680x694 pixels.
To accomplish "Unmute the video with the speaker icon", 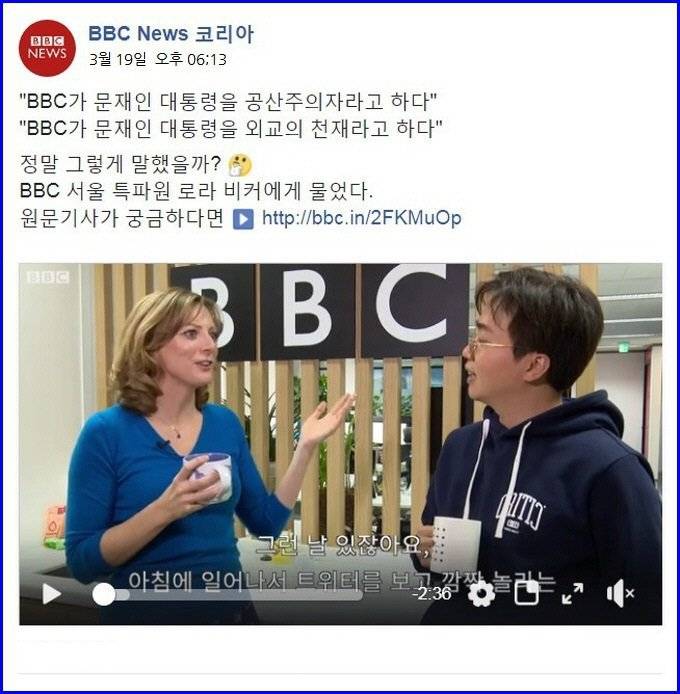I will [x=621, y=593].
